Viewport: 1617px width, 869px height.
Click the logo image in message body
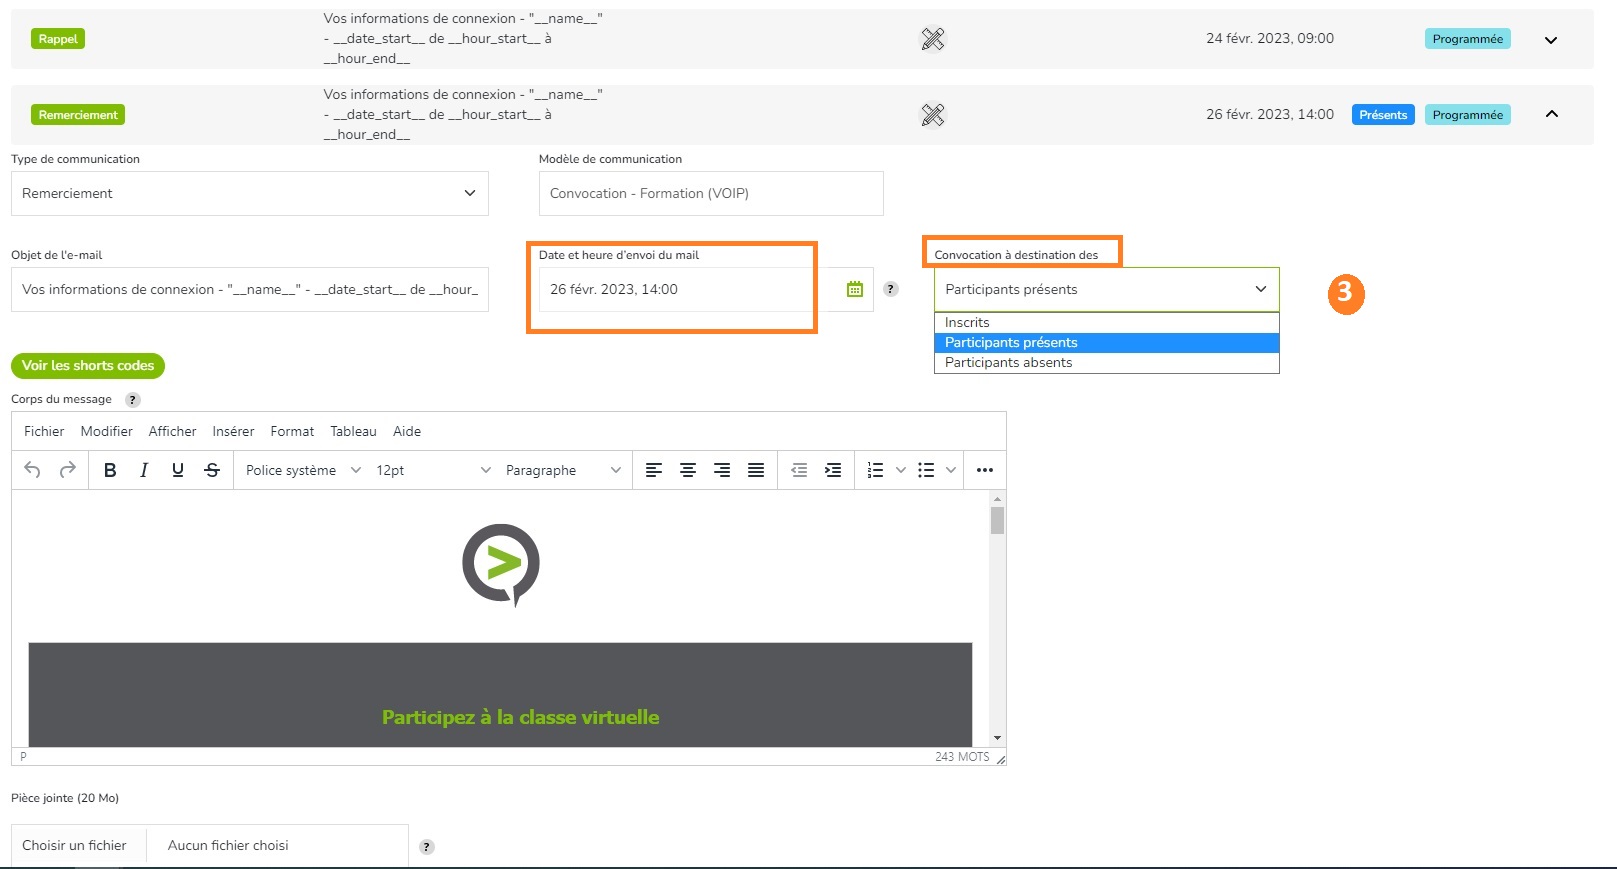[x=501, y=564]
